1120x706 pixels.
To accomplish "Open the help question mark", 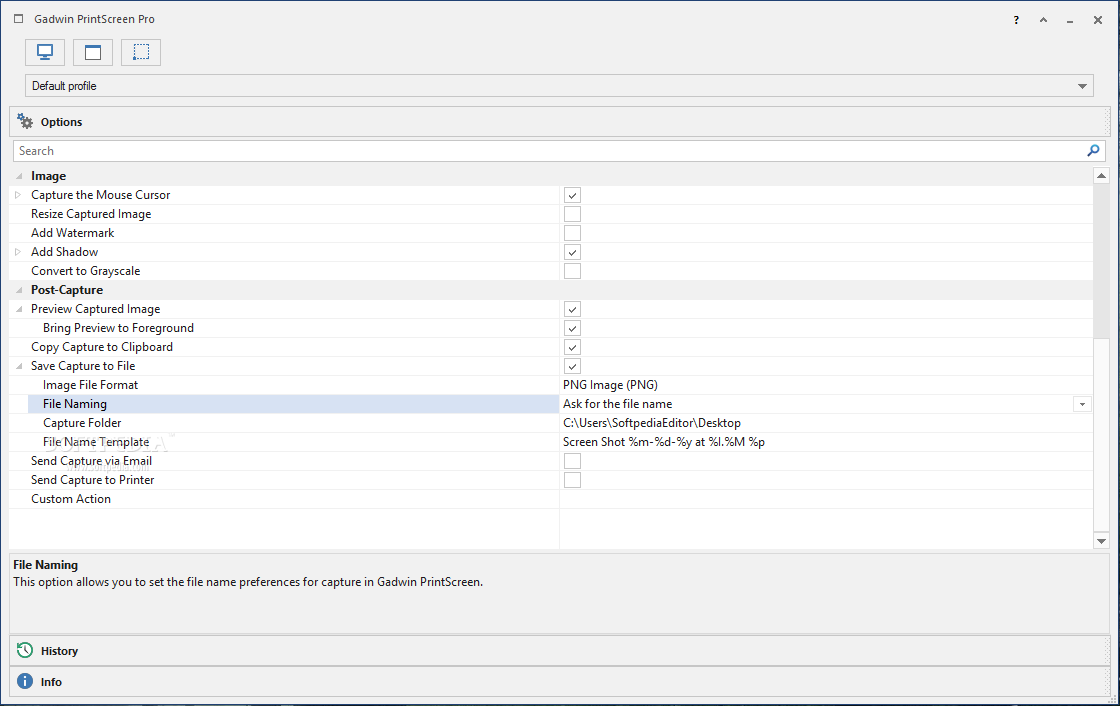I will (1016, 20).
